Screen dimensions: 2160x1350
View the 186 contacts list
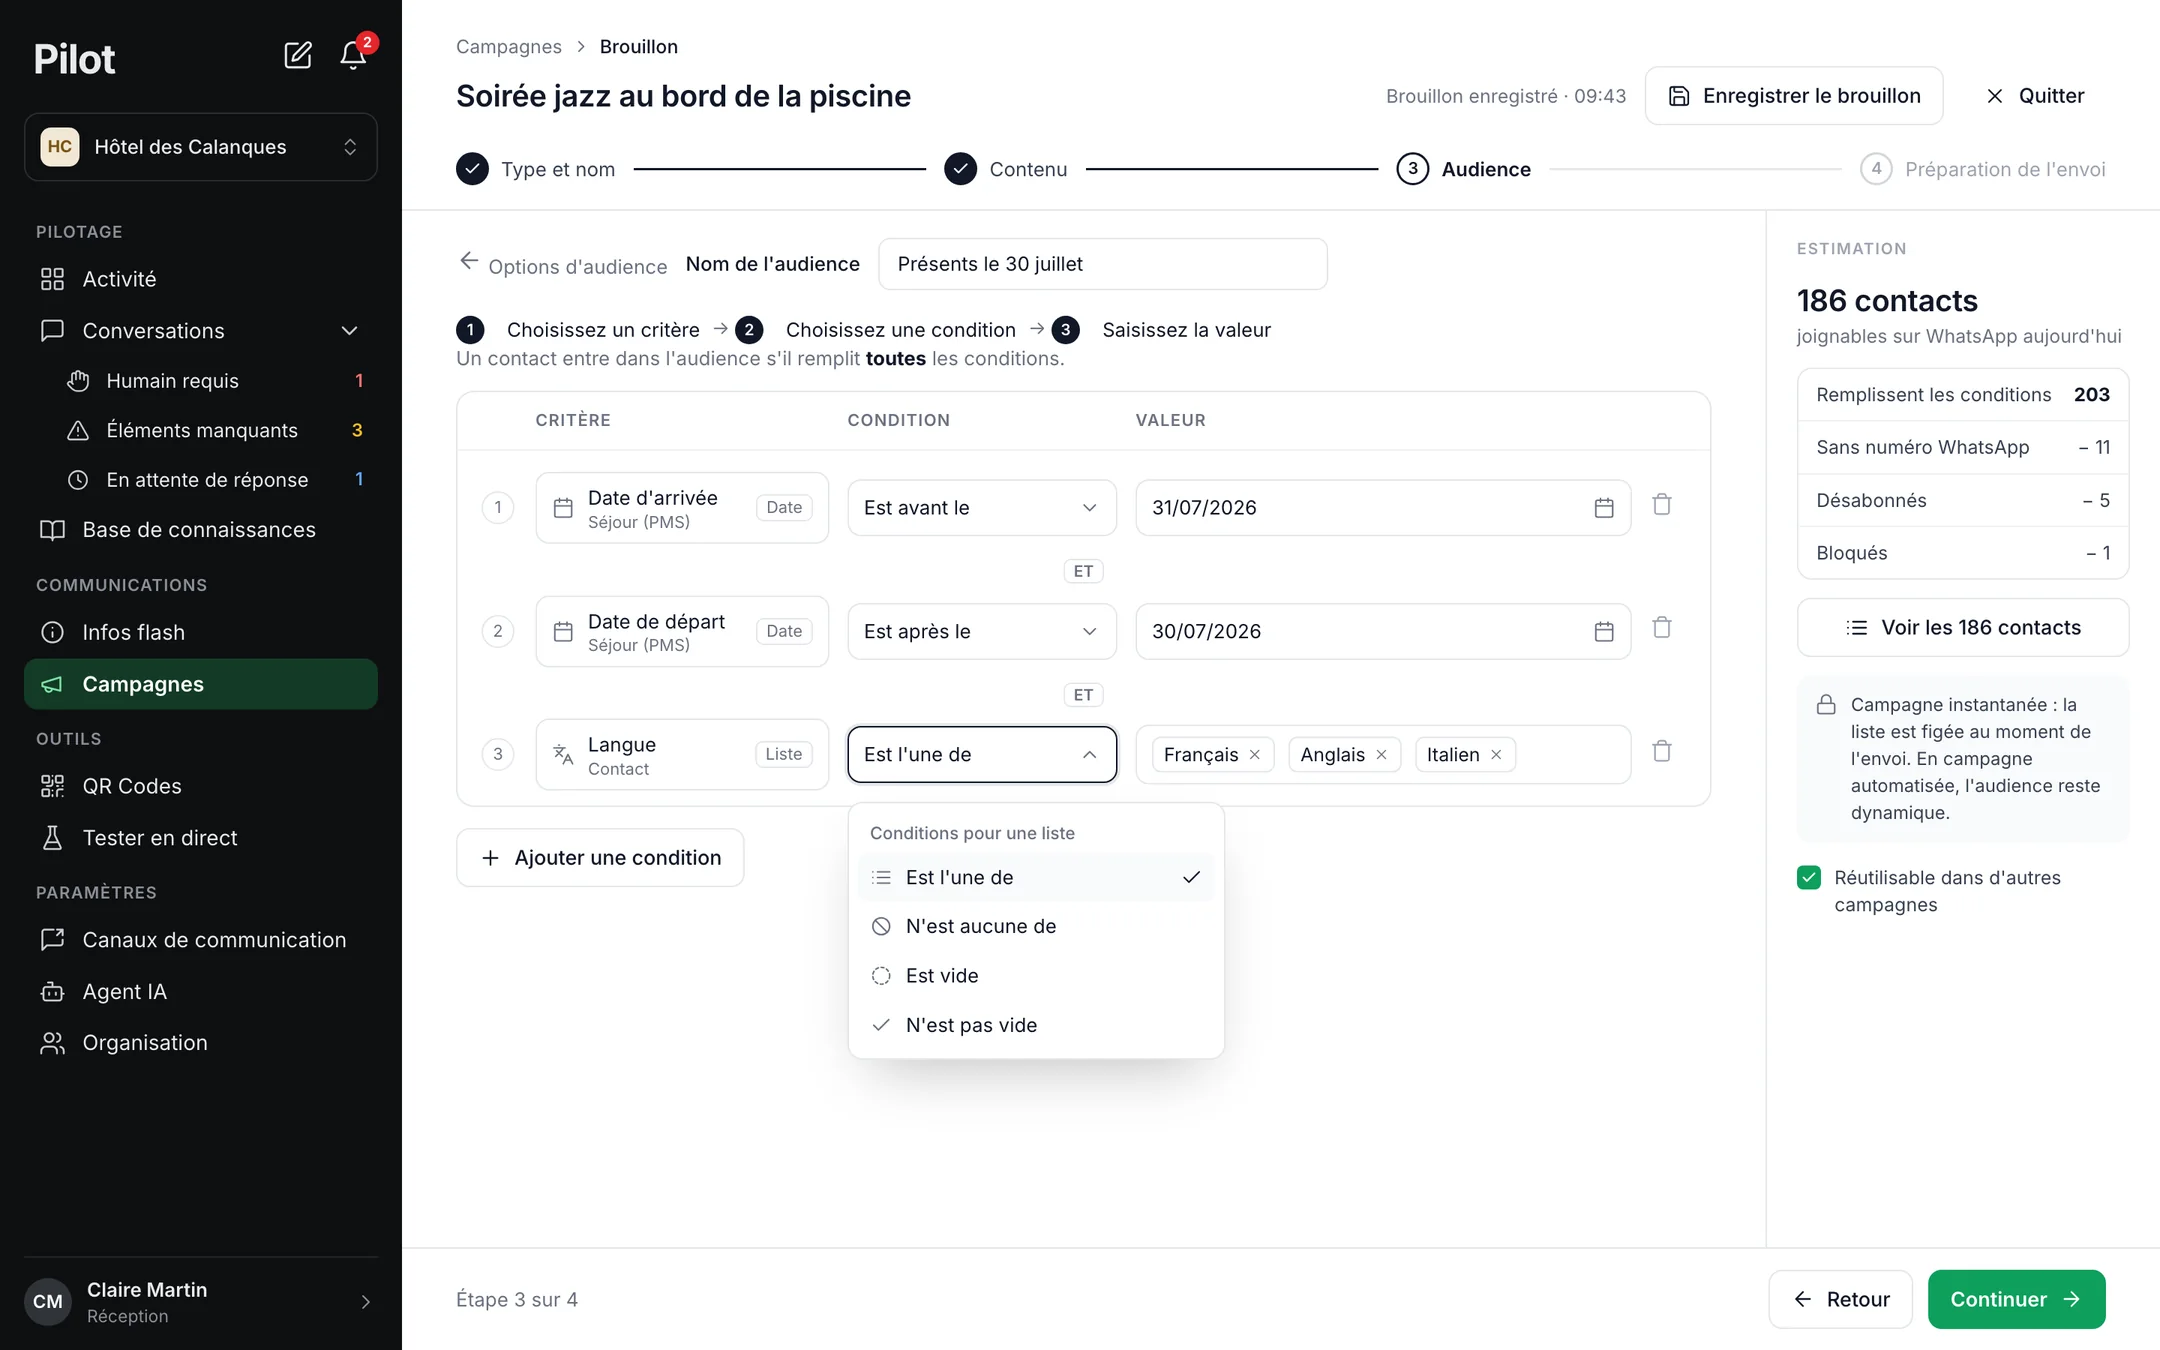1962,628
